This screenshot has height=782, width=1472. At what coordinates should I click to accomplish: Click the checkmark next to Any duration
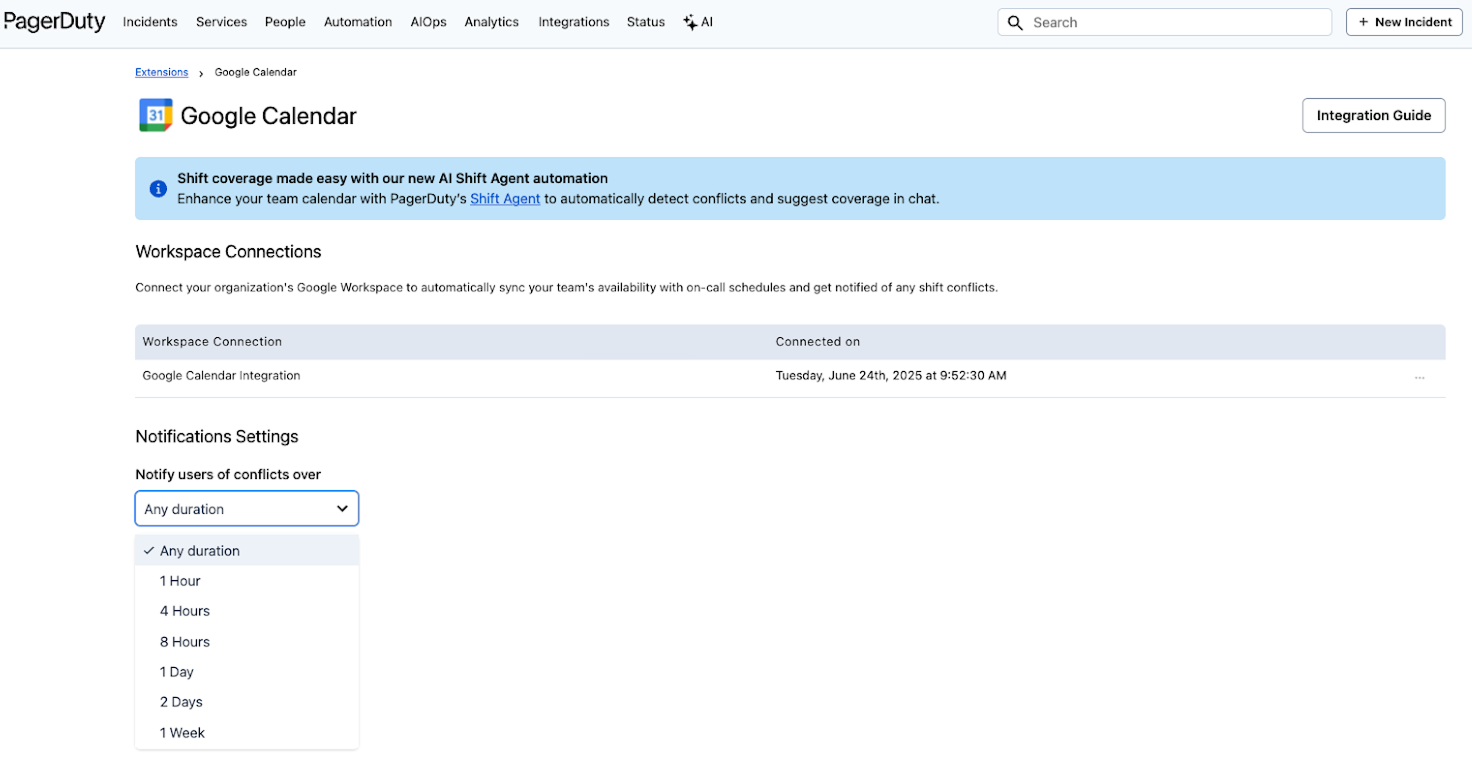pos(148,550)
